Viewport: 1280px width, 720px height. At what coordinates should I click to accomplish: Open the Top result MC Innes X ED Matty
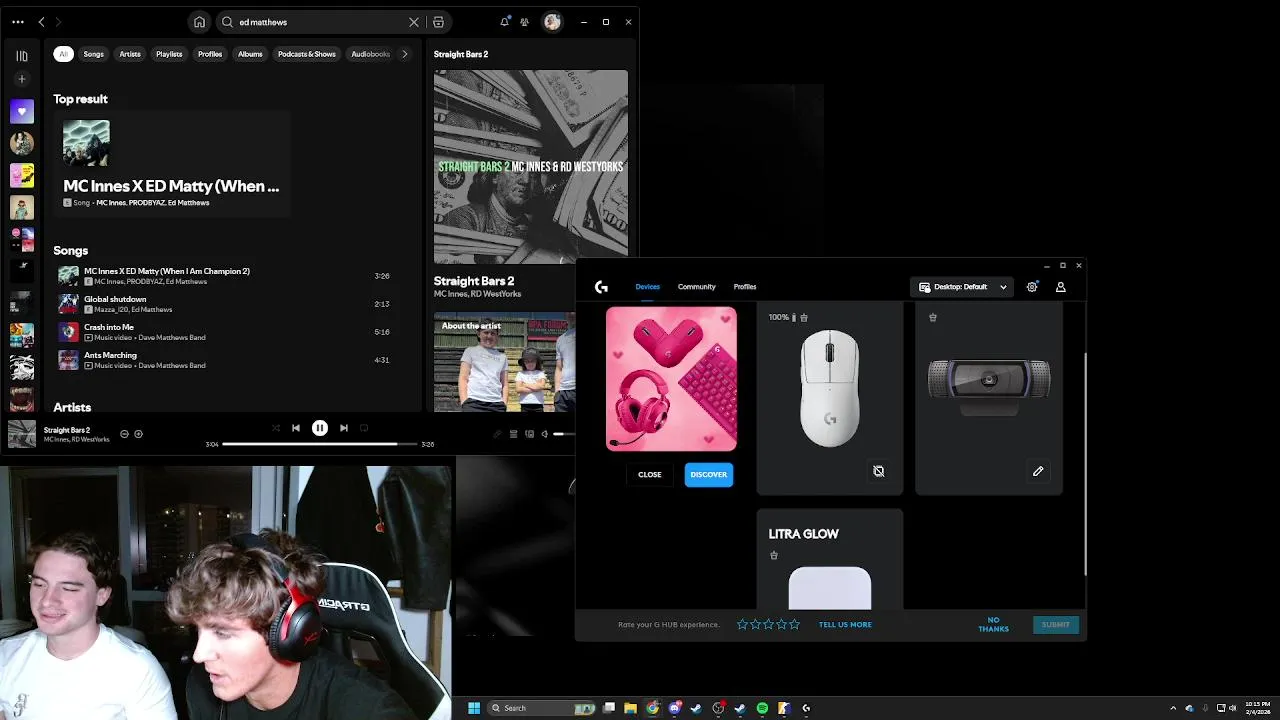click(x=171, y=165)
